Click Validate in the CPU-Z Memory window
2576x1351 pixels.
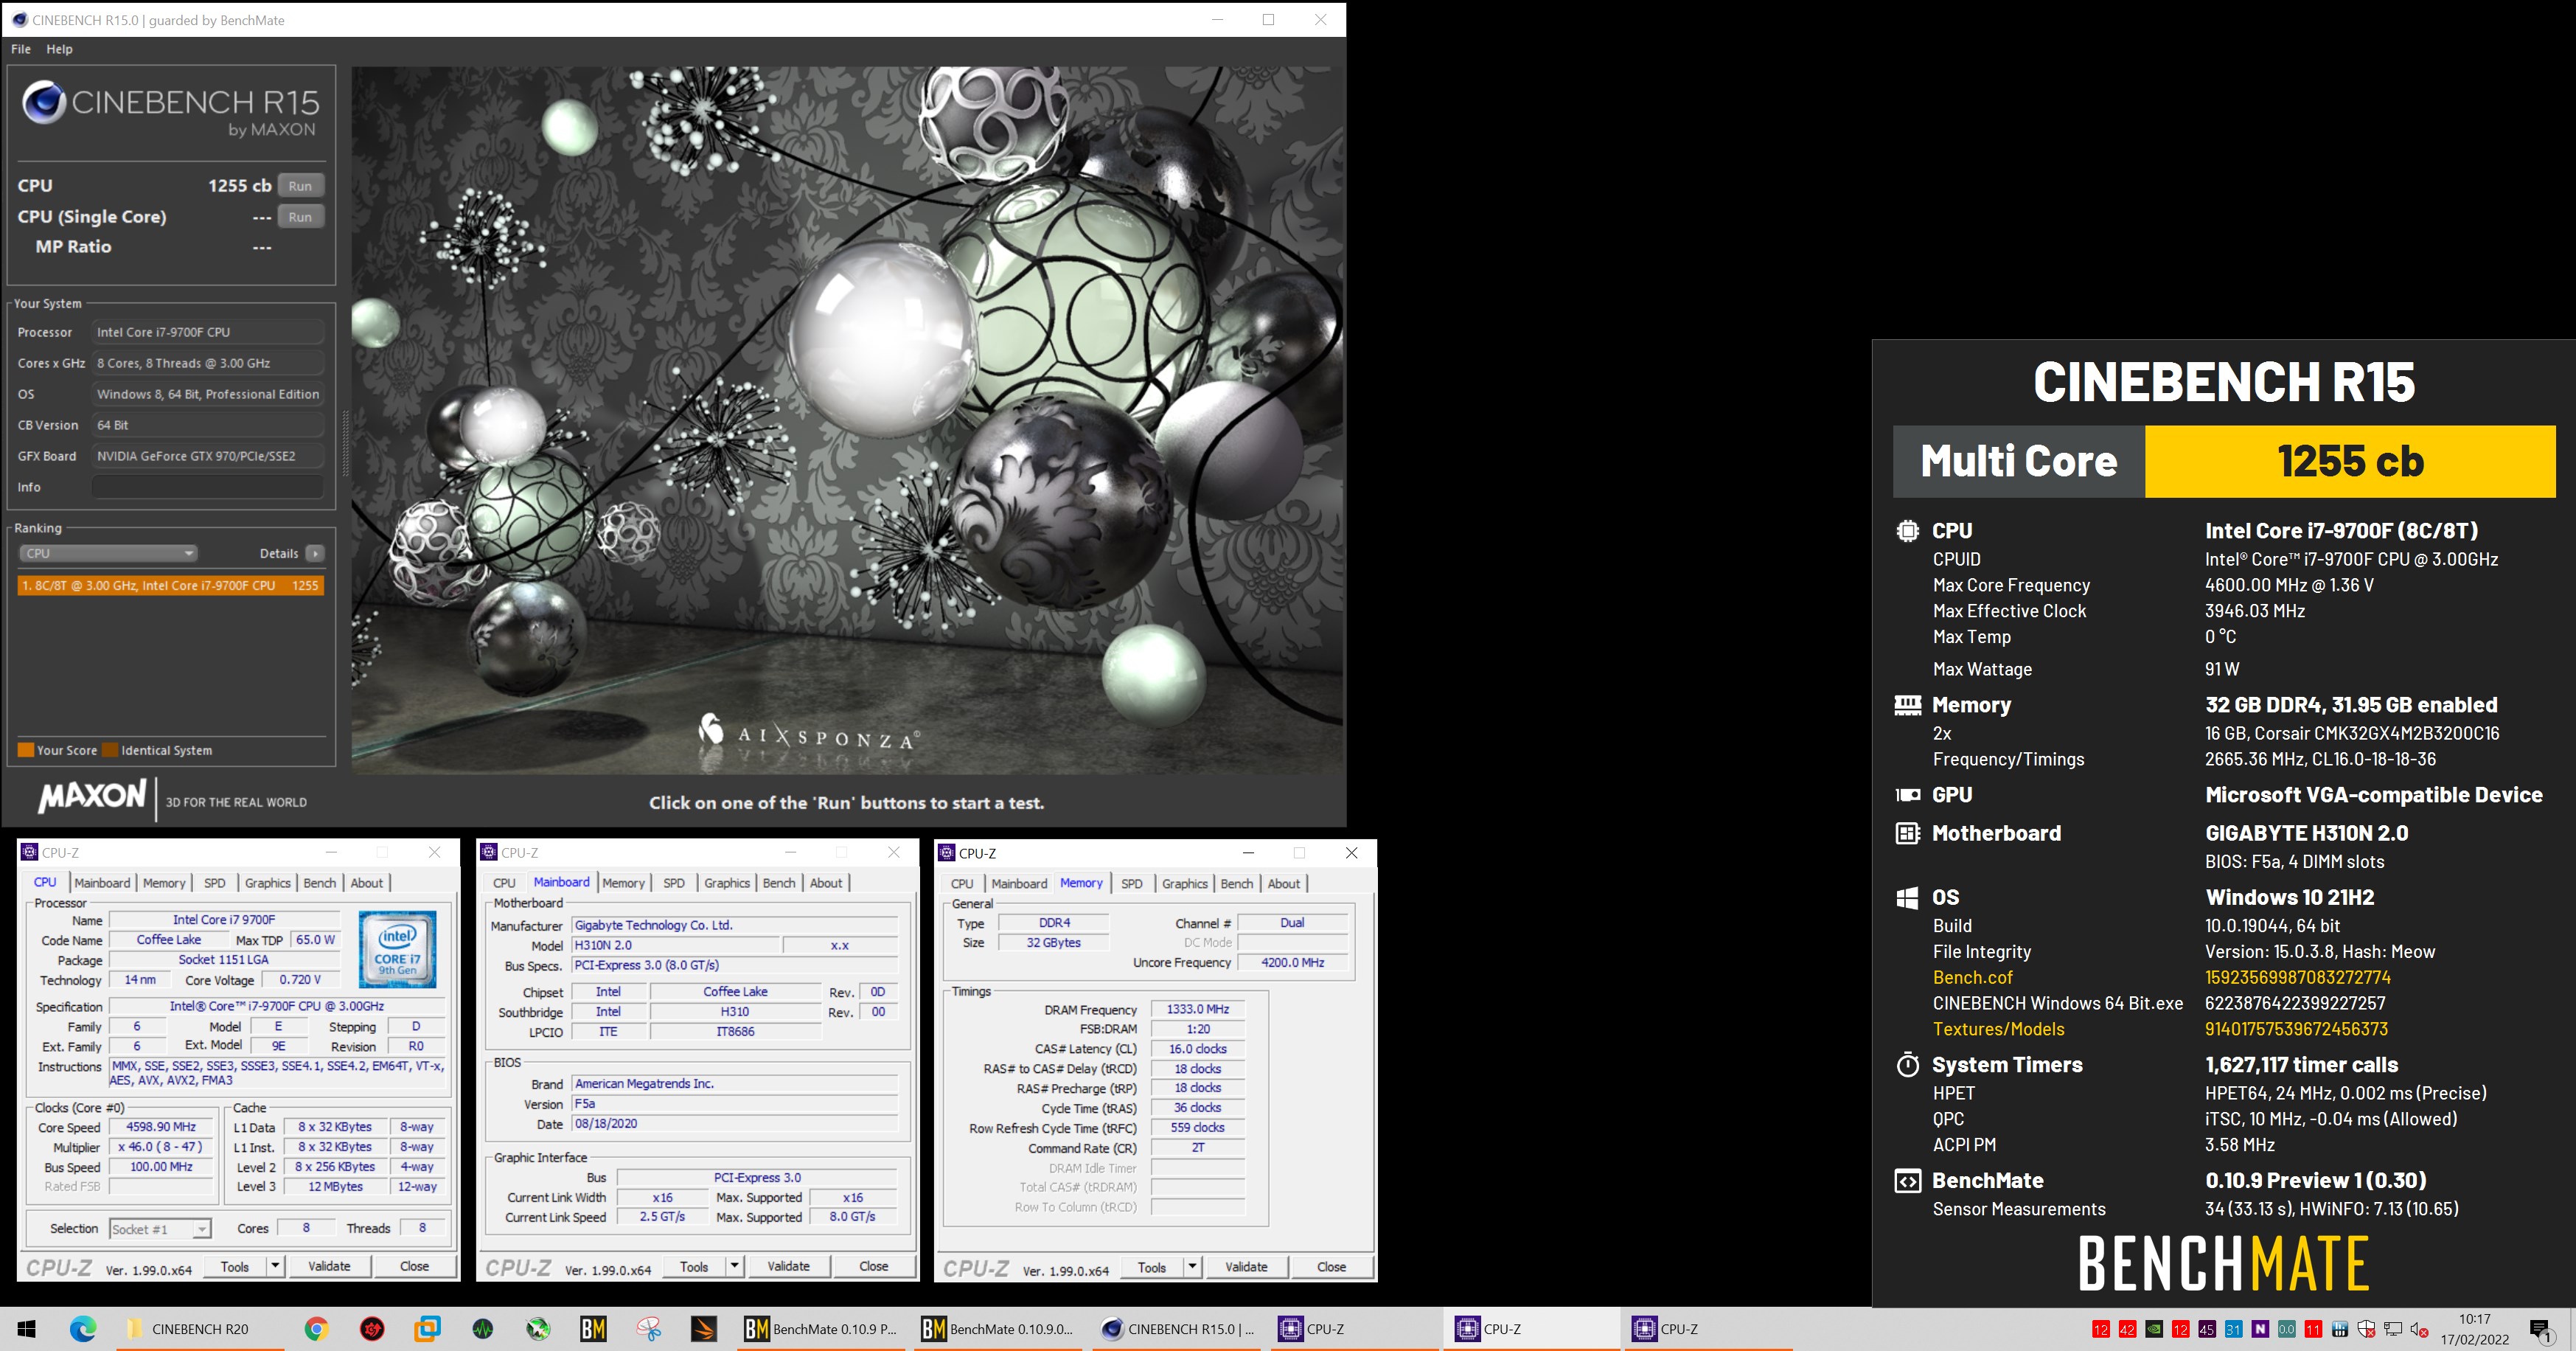[x=1246, y=1267]
